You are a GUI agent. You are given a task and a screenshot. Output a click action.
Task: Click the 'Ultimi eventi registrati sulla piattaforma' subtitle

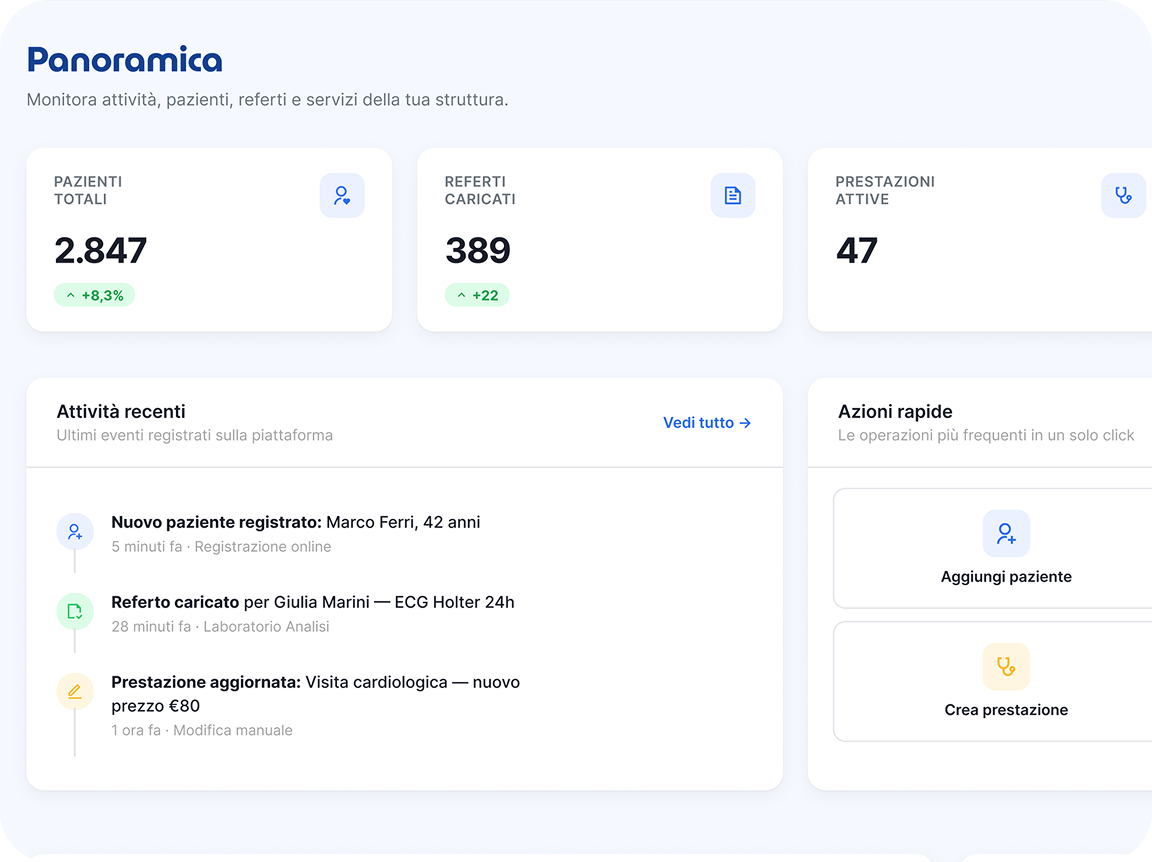click(x=195, y=435)
